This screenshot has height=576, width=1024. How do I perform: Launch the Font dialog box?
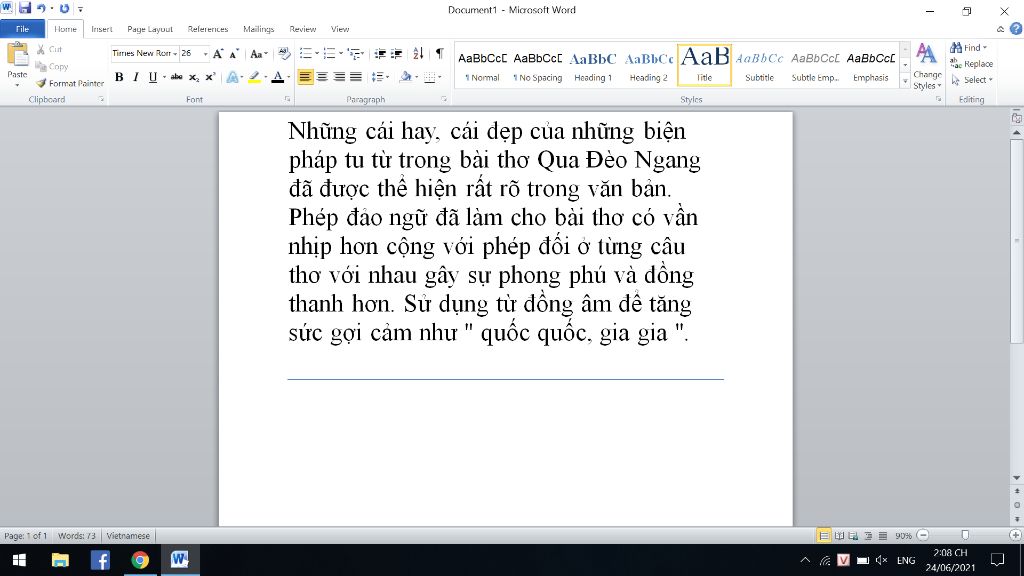pyautogui.click(x=287, y=99)
